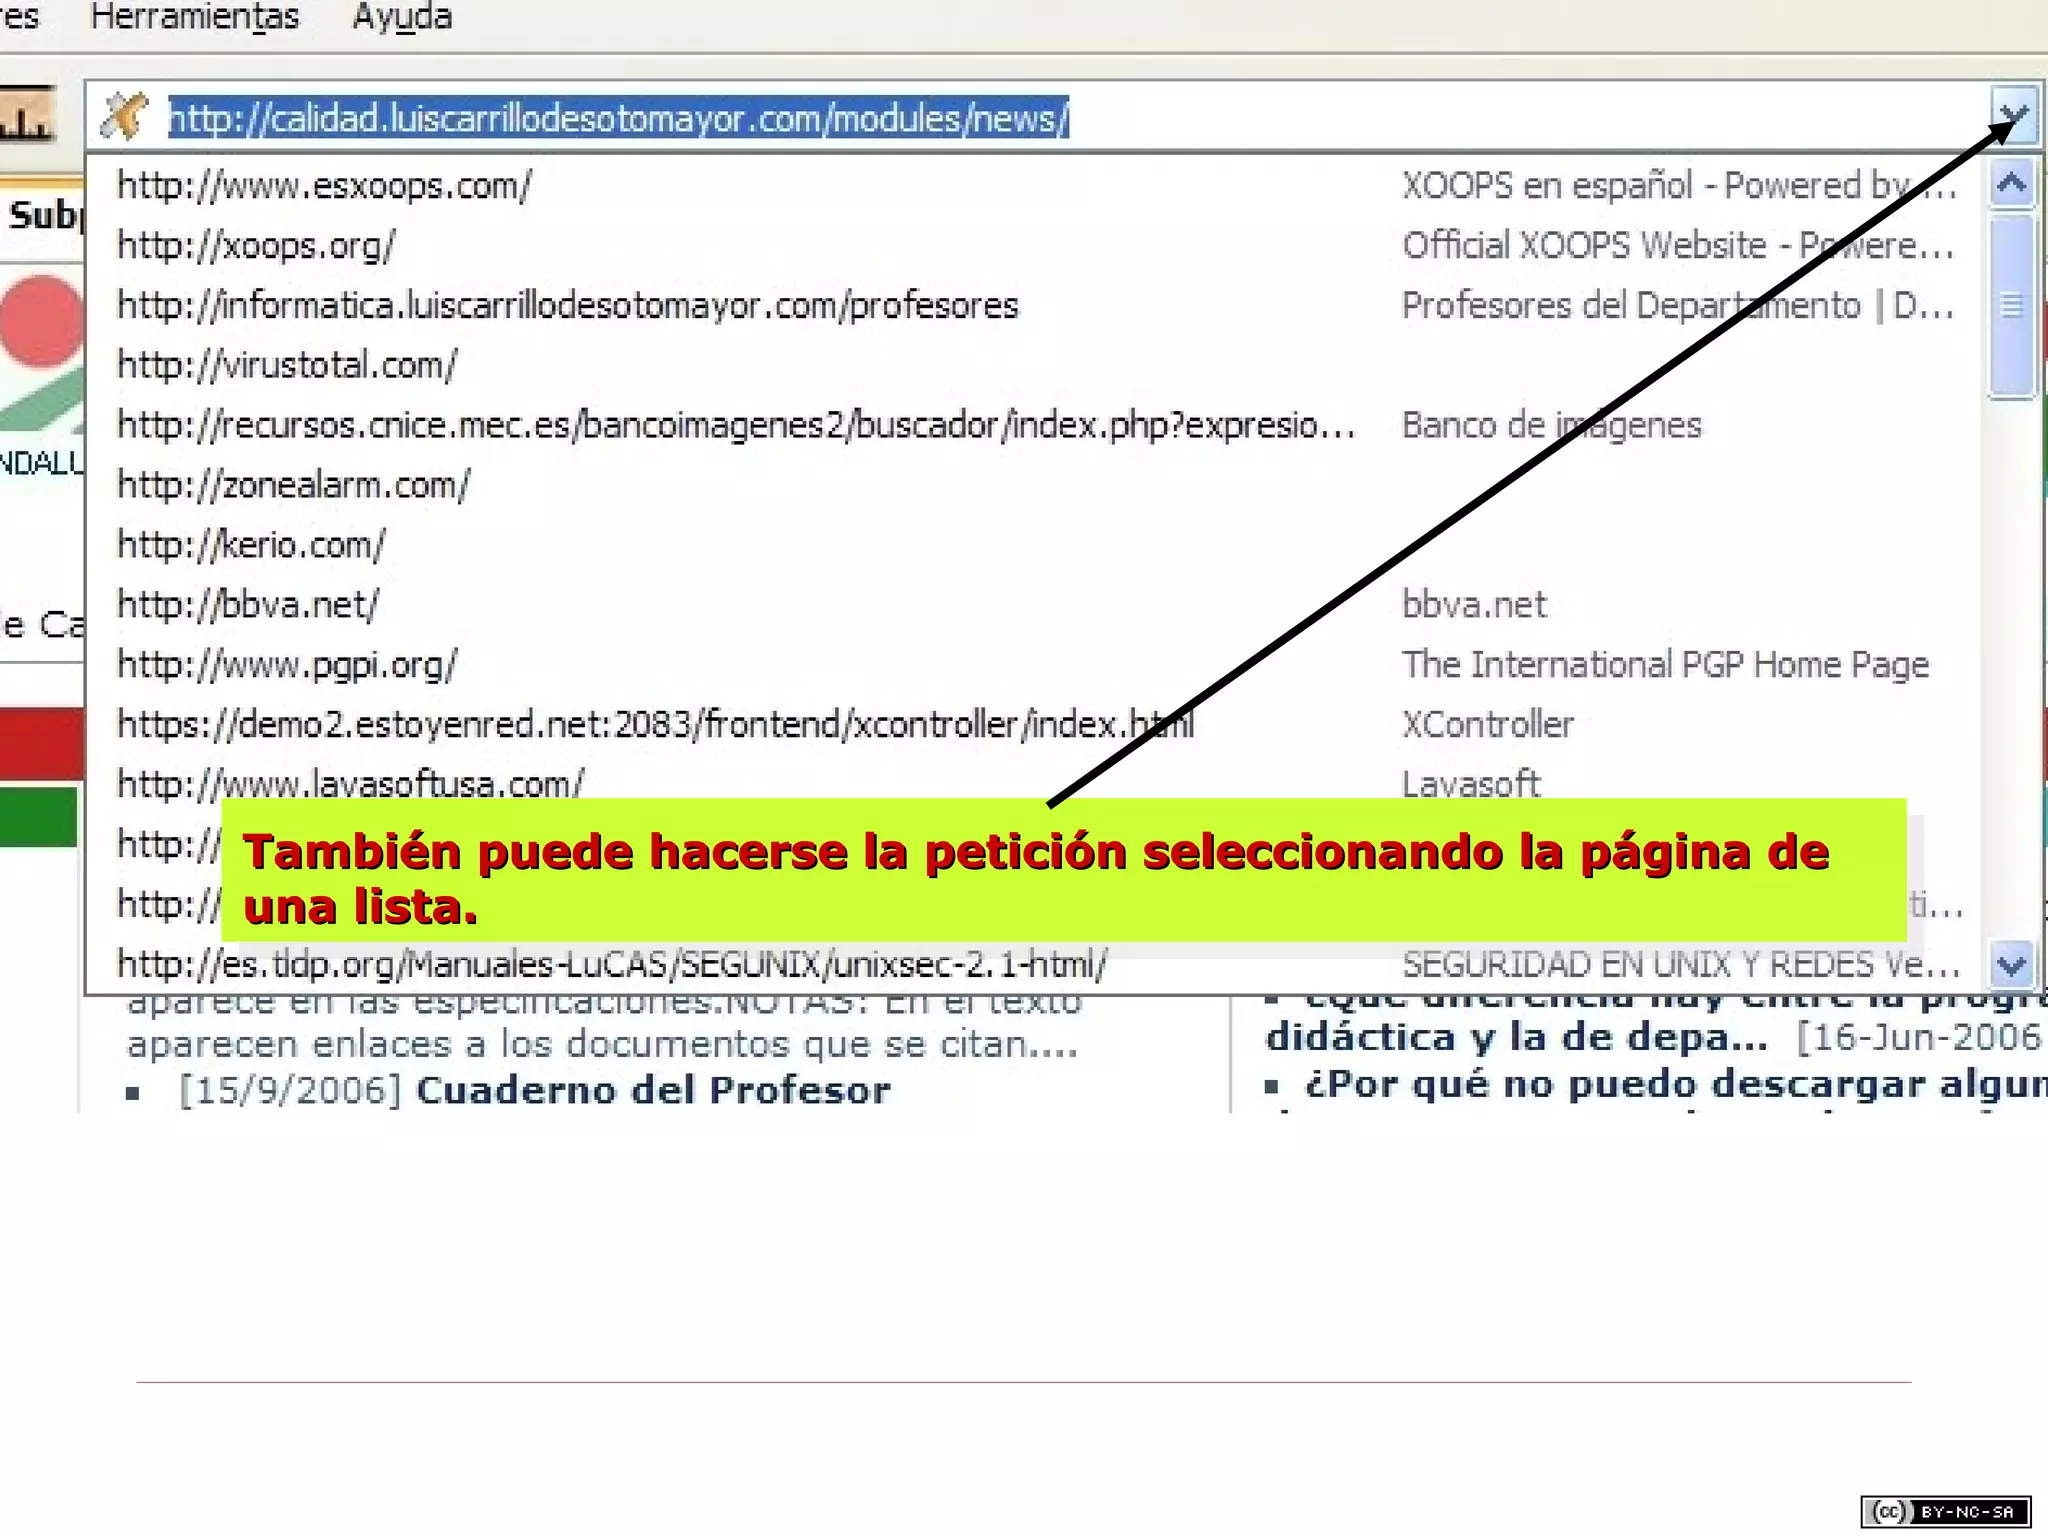Click the address bar dropdown arrow

click(2014, 116)
